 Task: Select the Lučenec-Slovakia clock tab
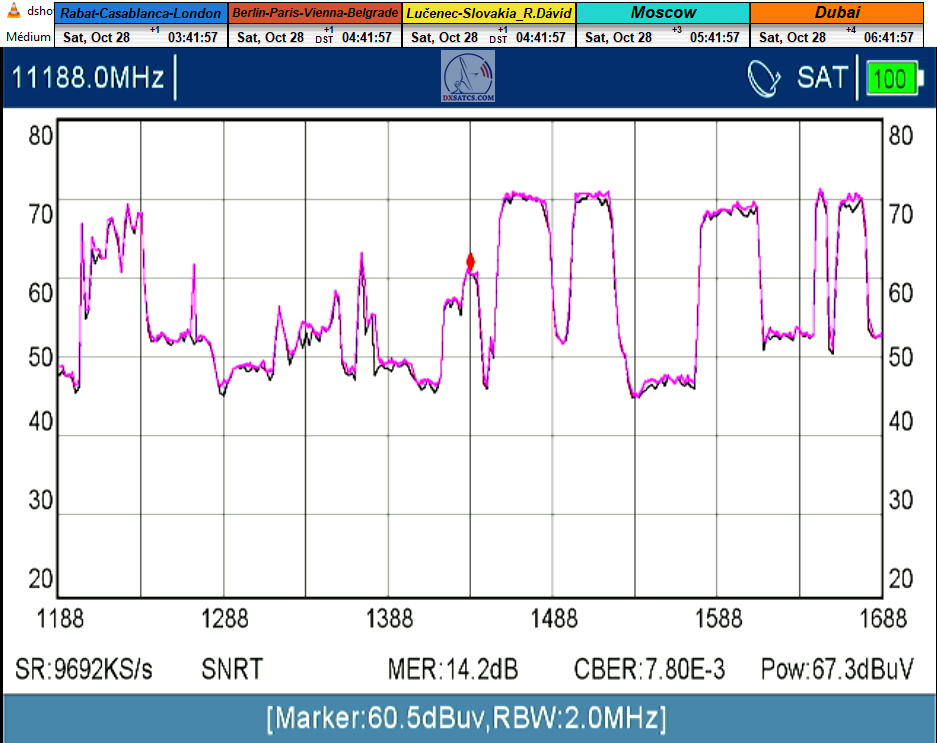coord(488,13)
